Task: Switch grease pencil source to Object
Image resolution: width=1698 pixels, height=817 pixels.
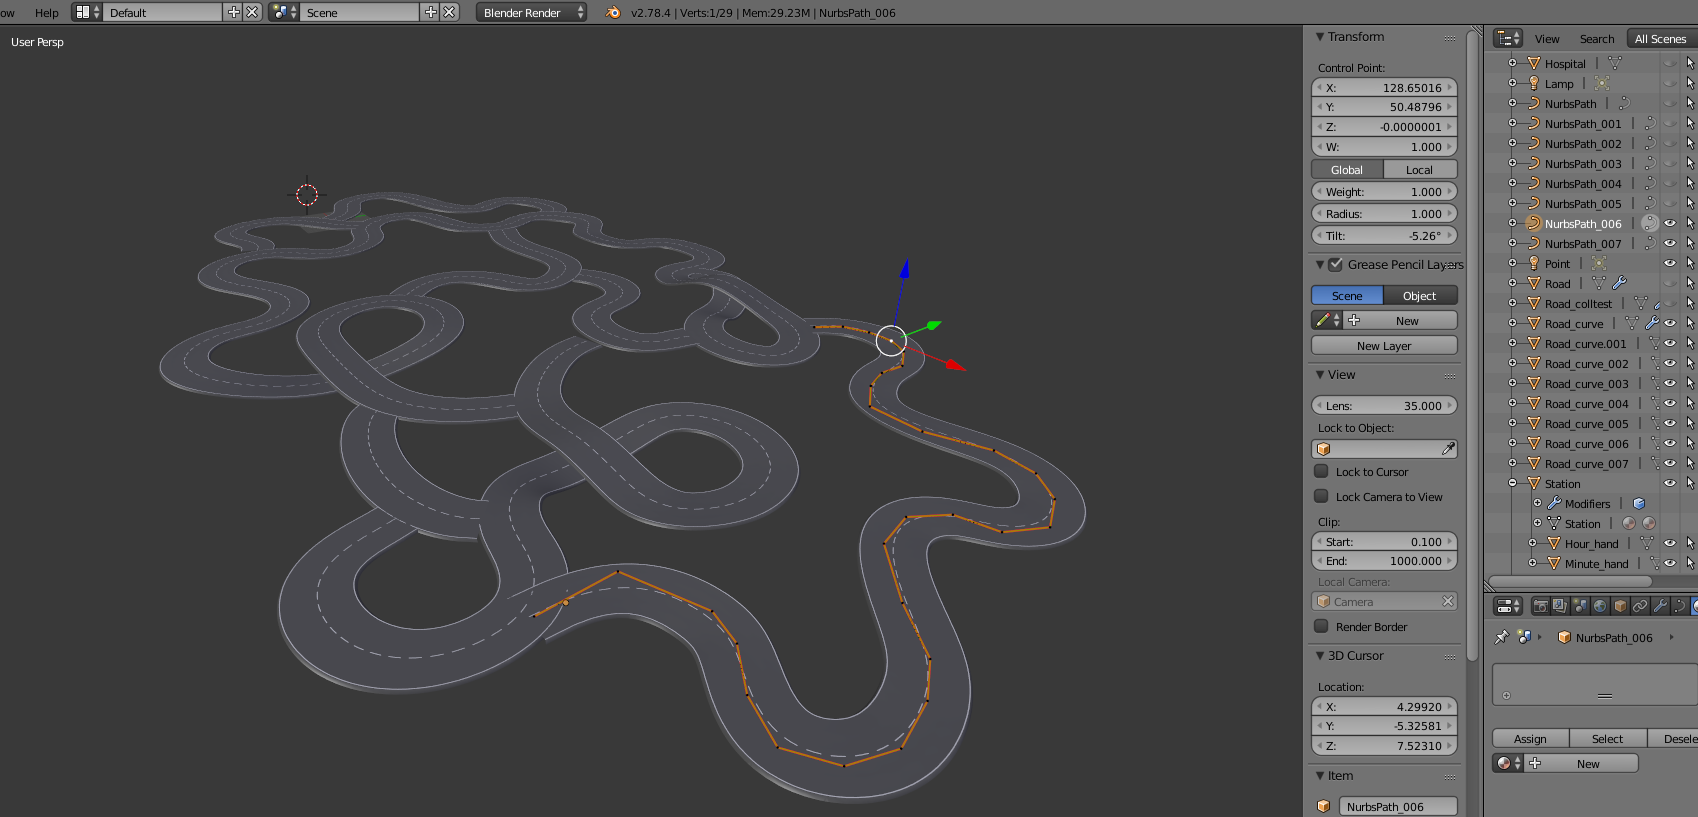Action: coord(1420,295)
